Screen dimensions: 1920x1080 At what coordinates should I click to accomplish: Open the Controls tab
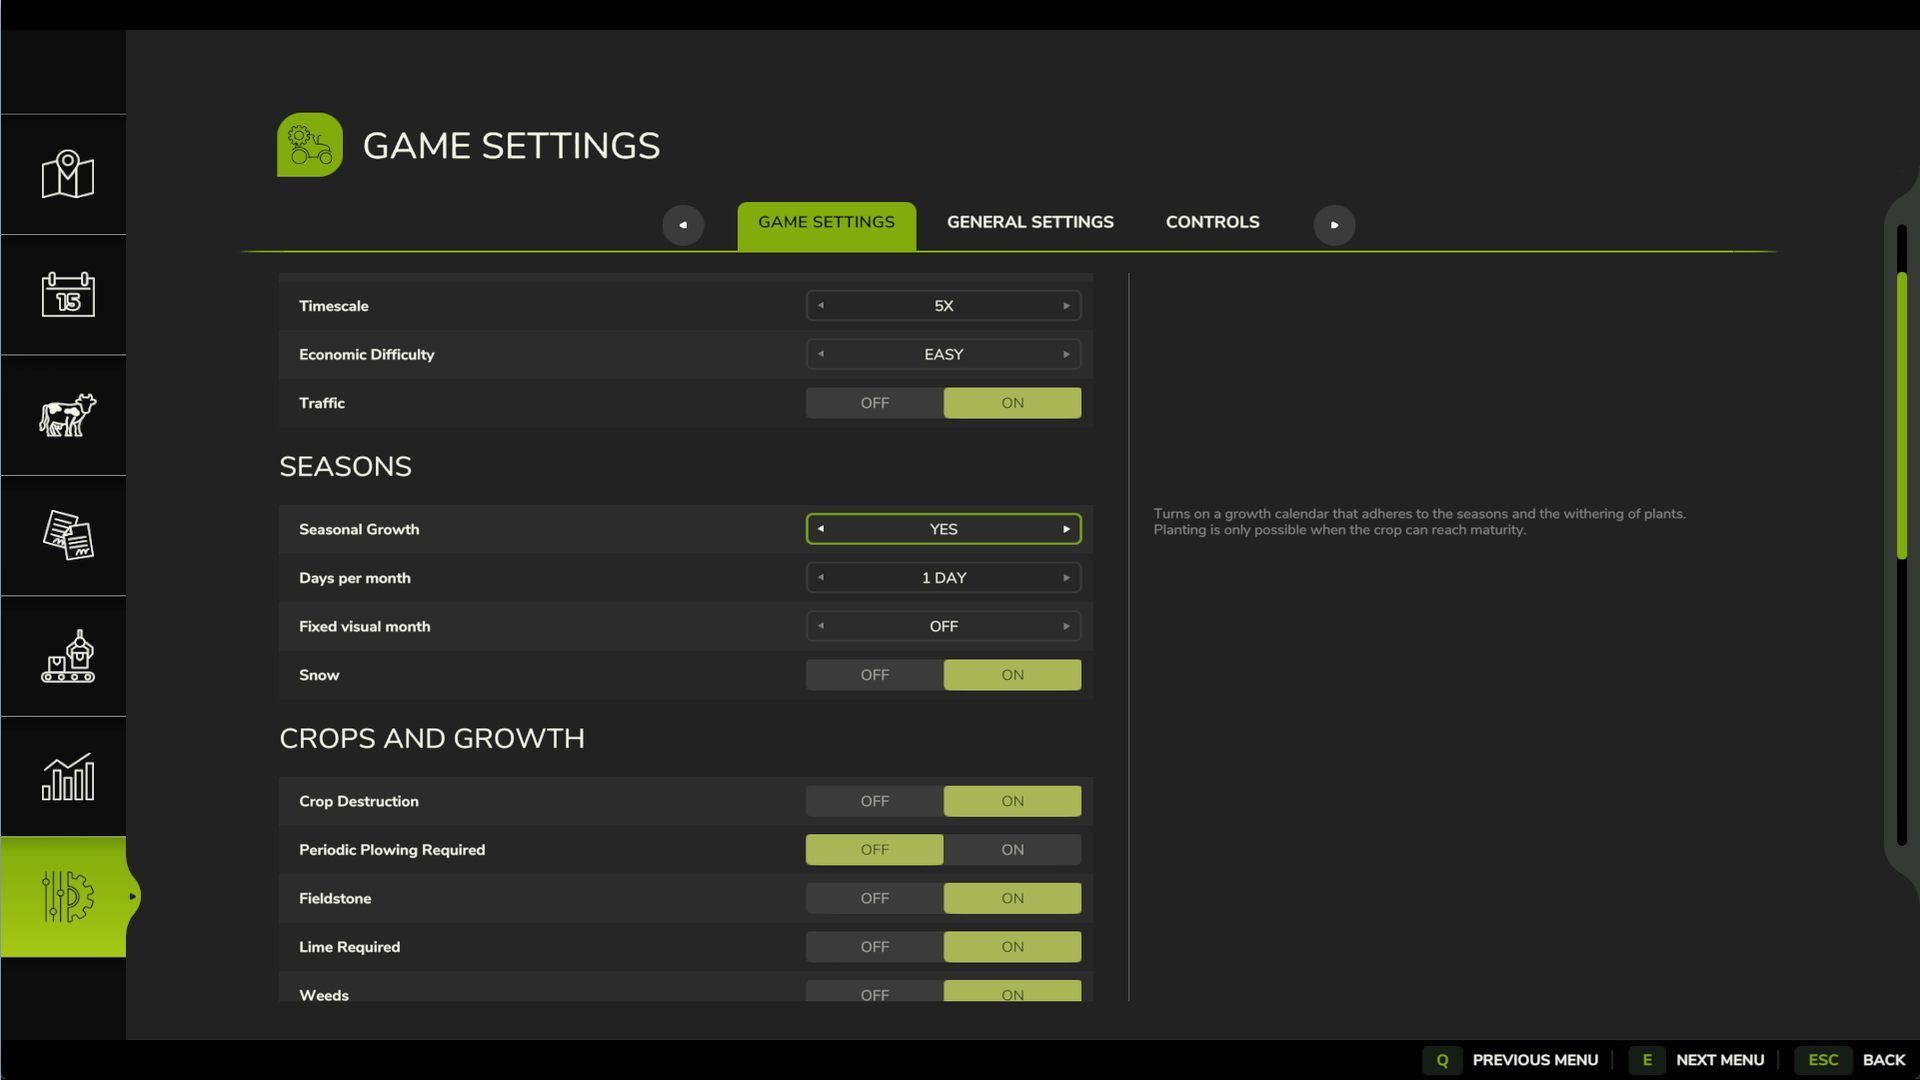pos(1212,222)
